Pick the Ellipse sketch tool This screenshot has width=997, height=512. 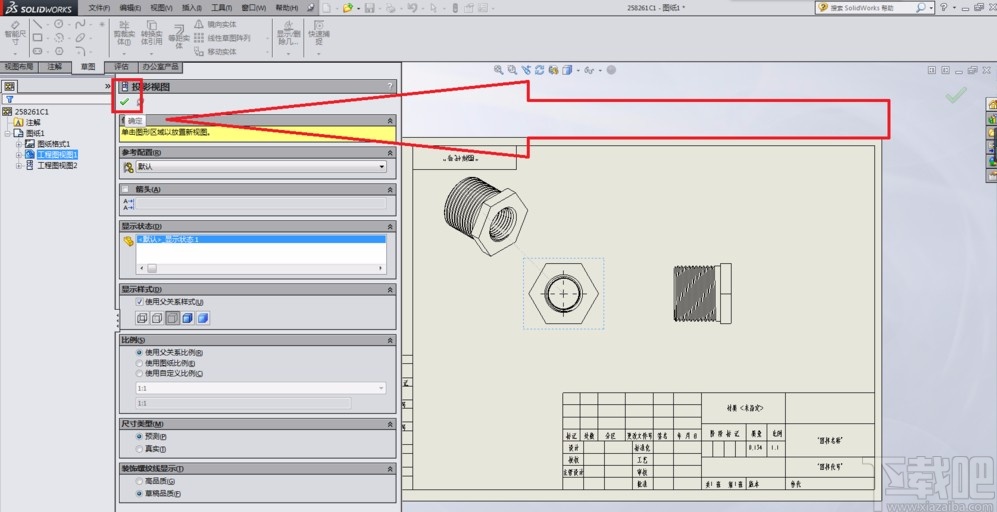tap(80, 38)
